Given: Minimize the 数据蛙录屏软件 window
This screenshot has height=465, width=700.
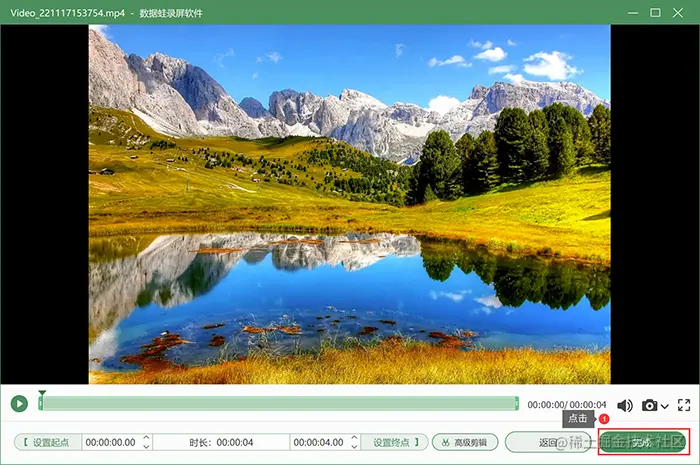Looking at the screenshot, I should pos(633,13).
